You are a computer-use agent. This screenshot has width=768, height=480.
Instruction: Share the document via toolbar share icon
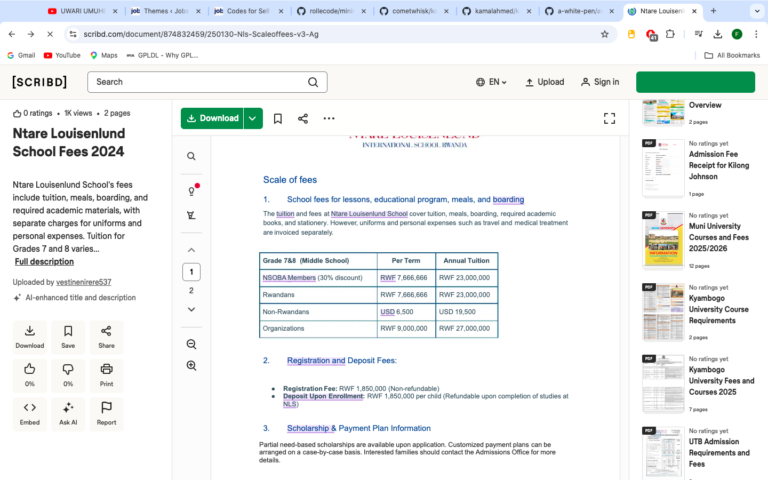[x=303, y=119]
